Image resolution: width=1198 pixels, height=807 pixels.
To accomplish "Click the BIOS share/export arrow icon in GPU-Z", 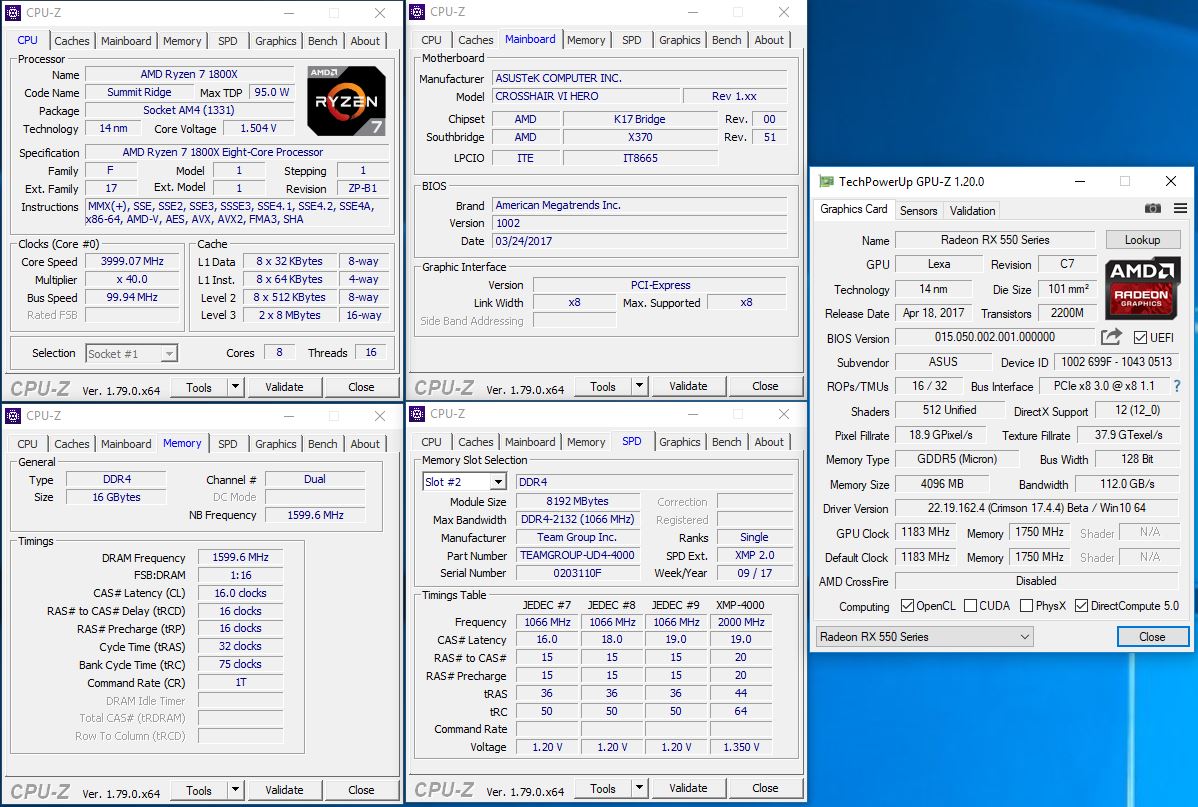I will [x=1112, y=337].
